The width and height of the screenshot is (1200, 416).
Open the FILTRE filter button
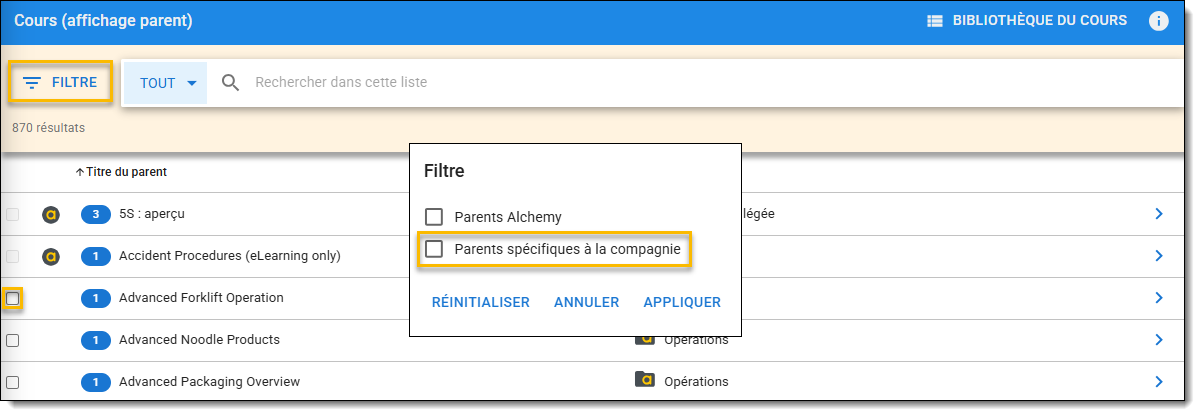coord(60,82)
